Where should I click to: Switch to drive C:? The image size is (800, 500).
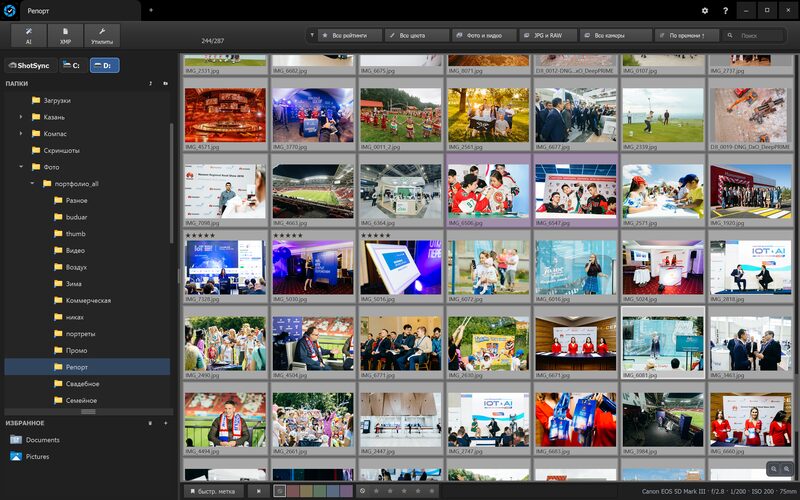tap(72, 65)
